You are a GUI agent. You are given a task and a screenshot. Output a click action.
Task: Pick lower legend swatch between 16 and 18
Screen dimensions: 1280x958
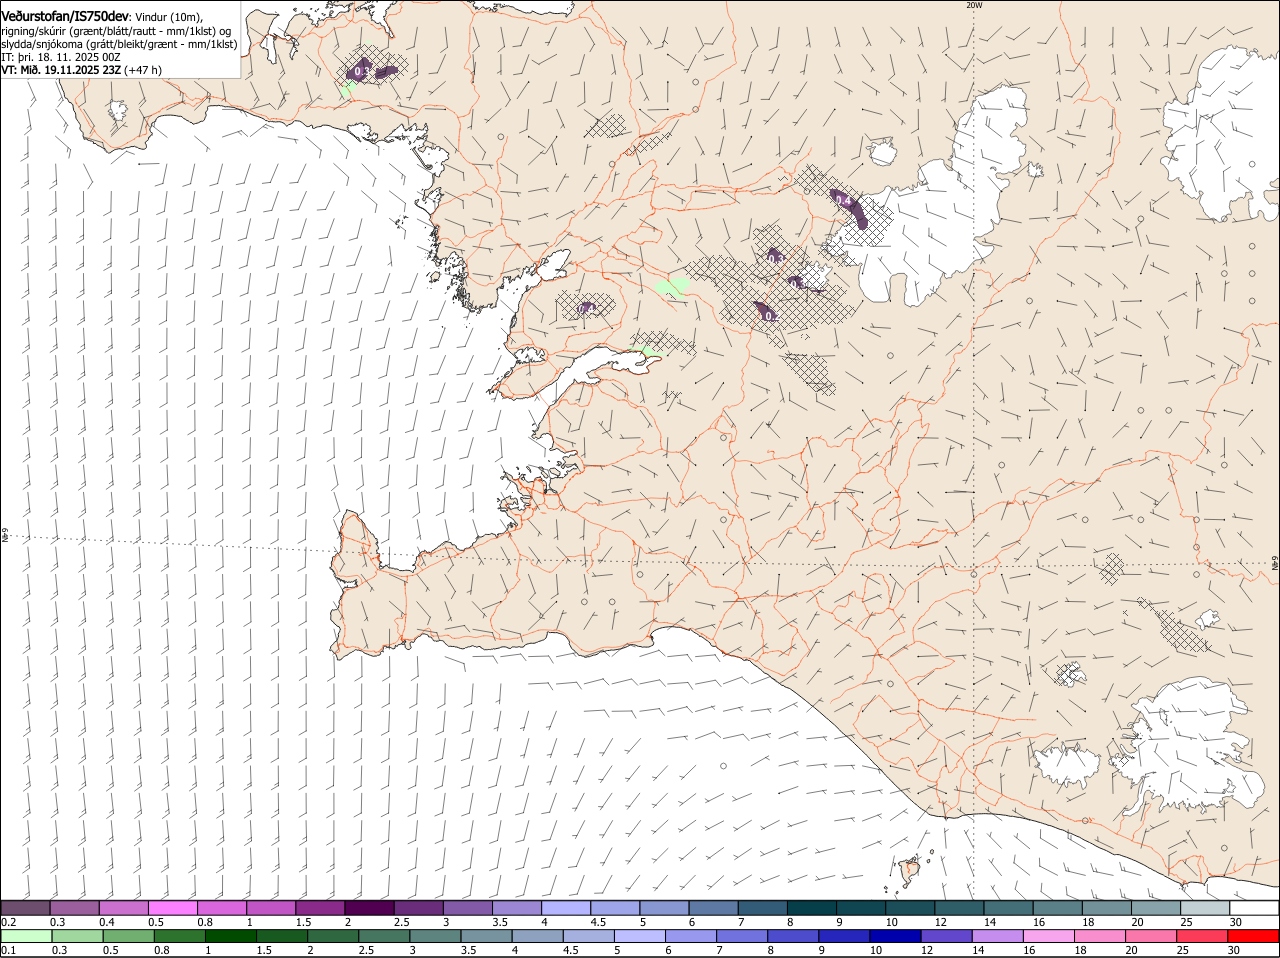tap(1047, 936)
